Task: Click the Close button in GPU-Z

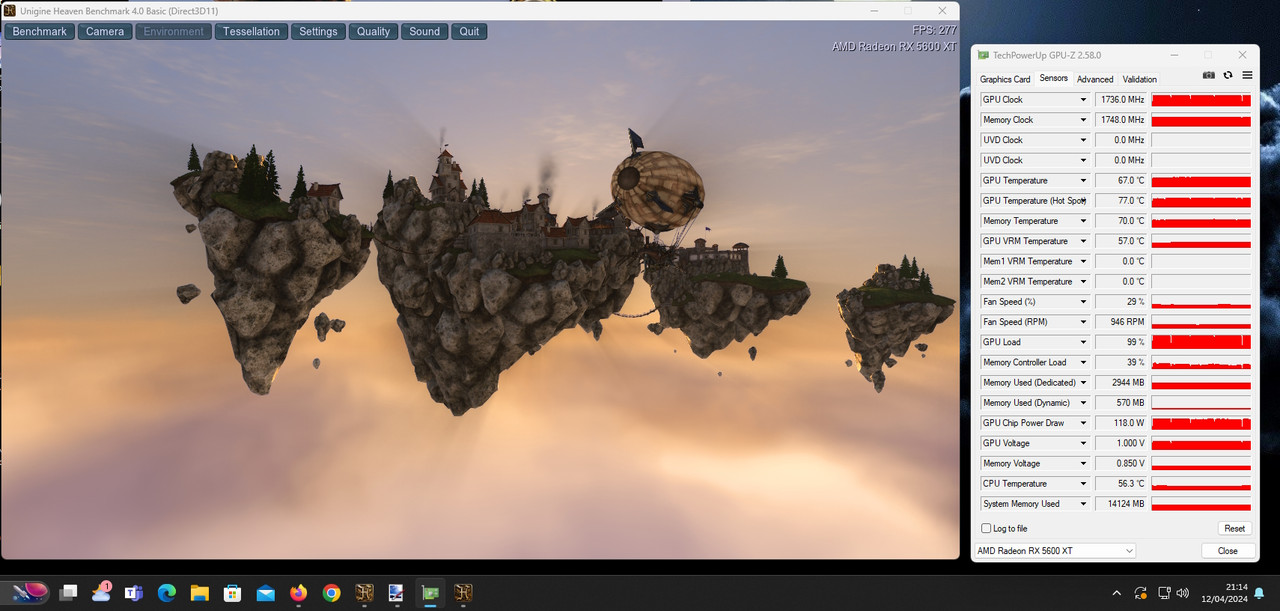Action: [x=1228, y=551]
